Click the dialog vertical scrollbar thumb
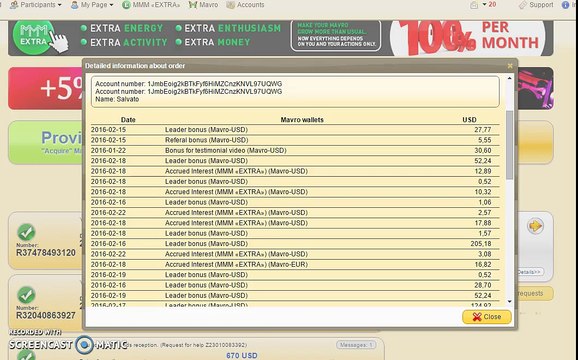This screenshot has height=360, width=578. click(509, 145)
